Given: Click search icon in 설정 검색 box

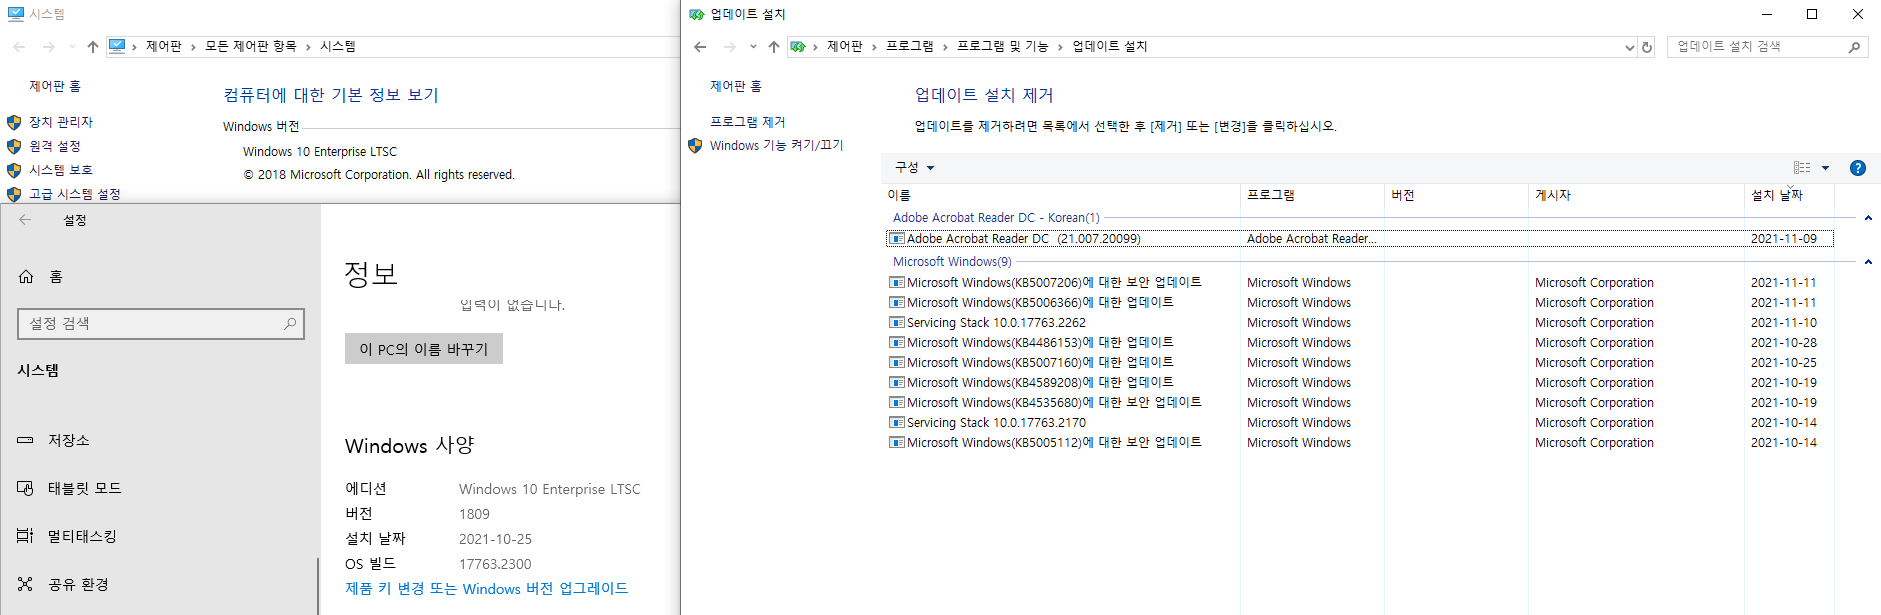Looking at the screenshot, I should (x=290, y=324).
